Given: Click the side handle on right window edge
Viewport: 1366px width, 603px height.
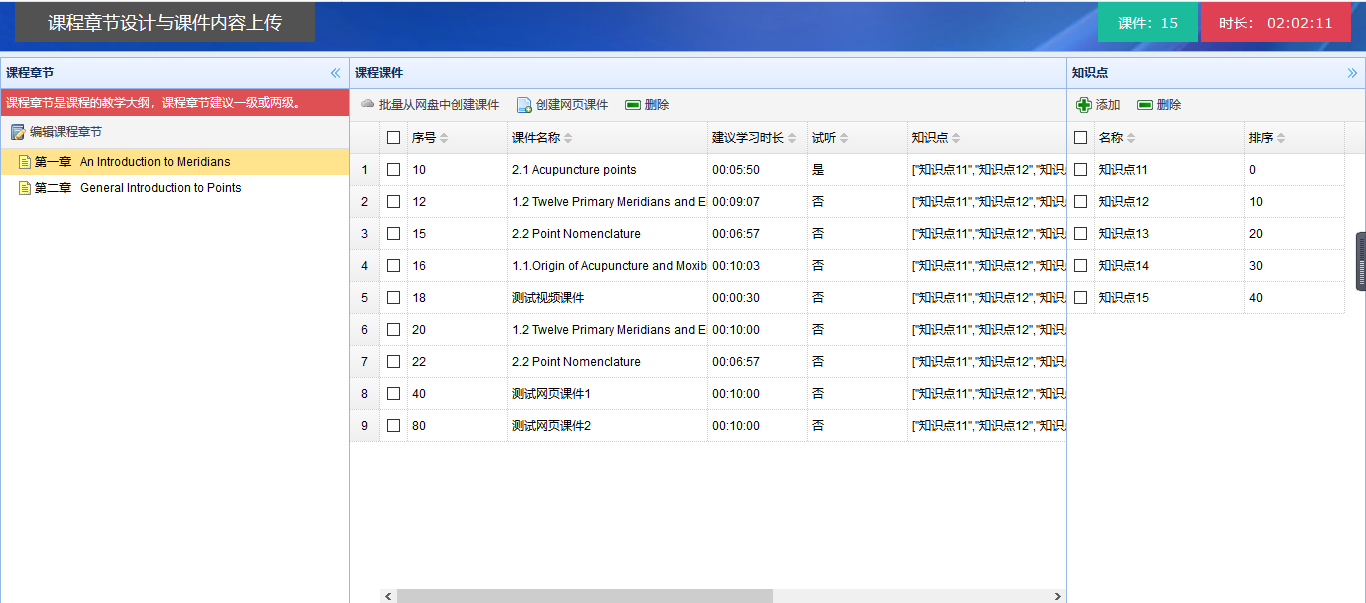Looking at the screenshot, I should point(1360,261).
